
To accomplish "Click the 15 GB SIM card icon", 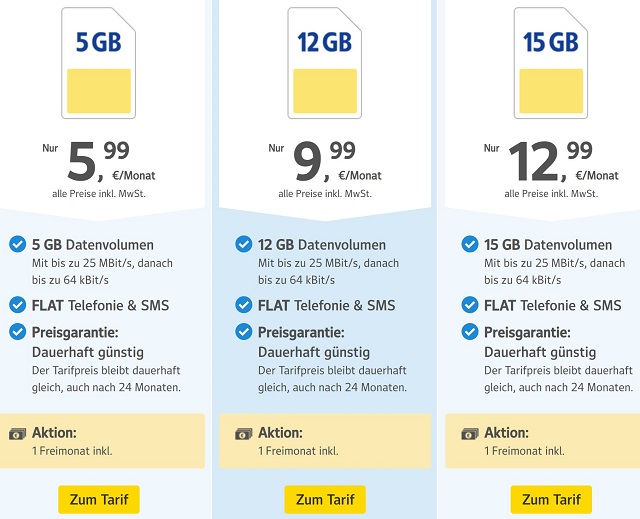I will pos(550,62).
